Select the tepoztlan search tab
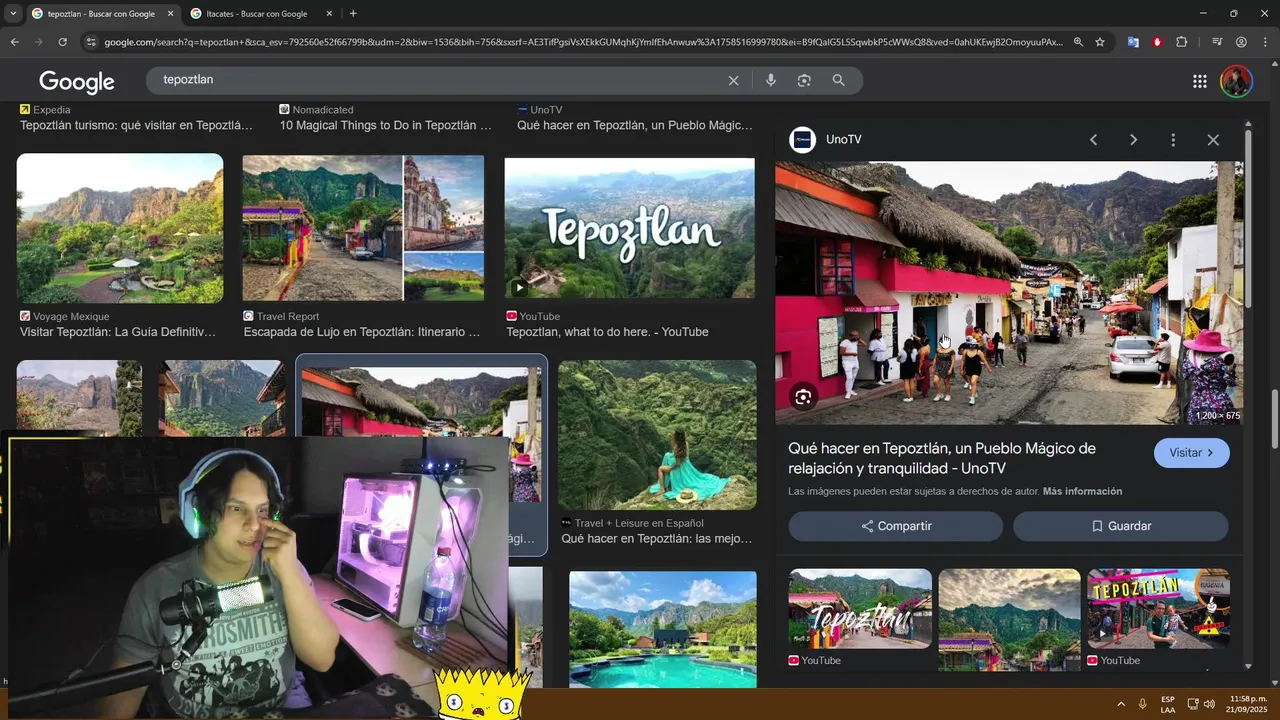The width and height of the screenshot is (1280, 720). click(x=100, y=14)
